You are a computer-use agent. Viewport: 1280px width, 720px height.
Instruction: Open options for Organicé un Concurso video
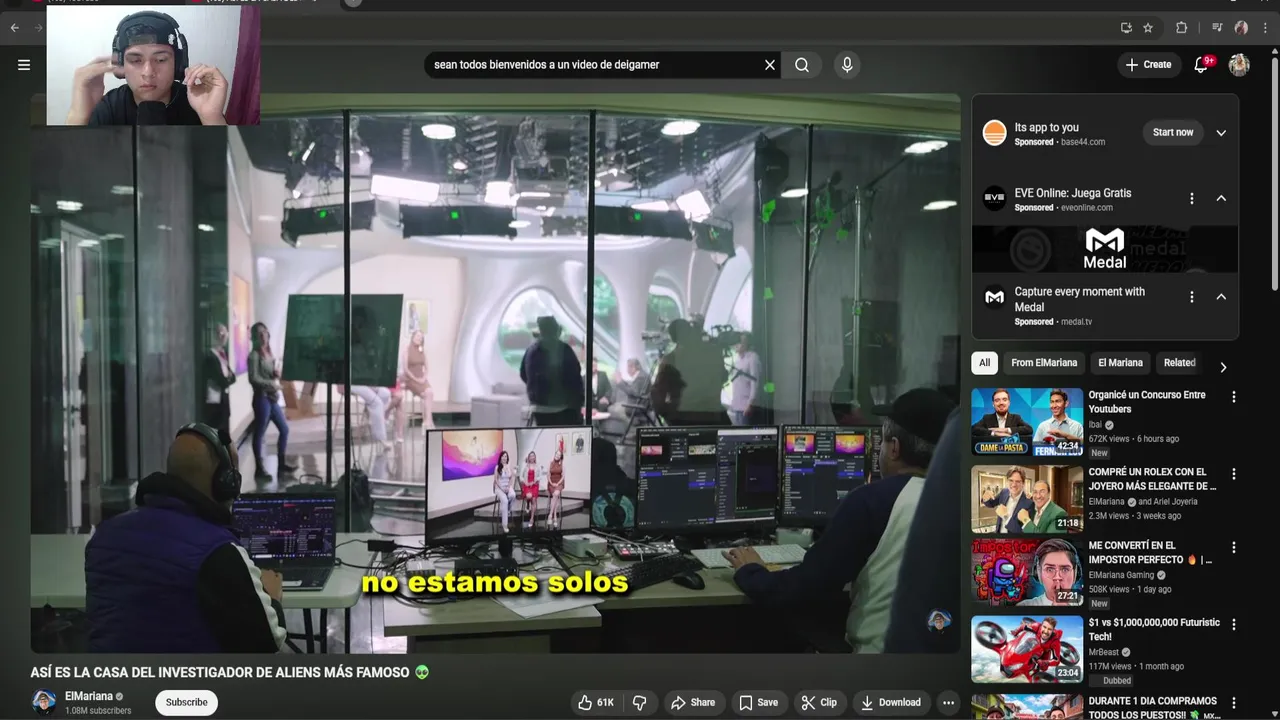coord(1233,397)
